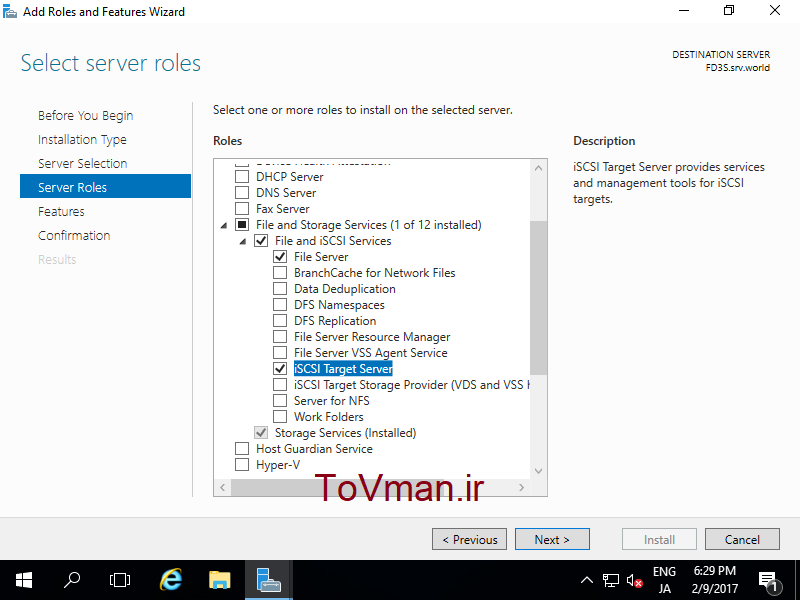The width and height of the screenshot is (800, 600).
Task: Click the roles list scroll-down arrow
Action: click(538, 471)
